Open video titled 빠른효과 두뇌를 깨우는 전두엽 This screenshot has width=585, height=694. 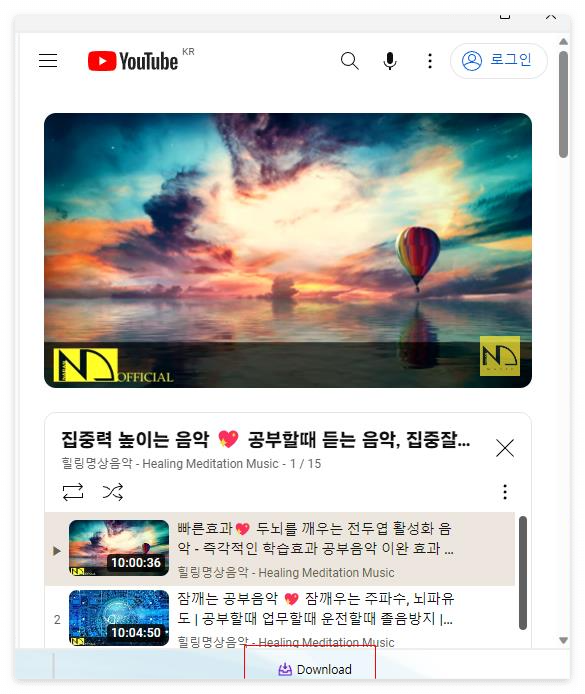click(x=315, y=538)
